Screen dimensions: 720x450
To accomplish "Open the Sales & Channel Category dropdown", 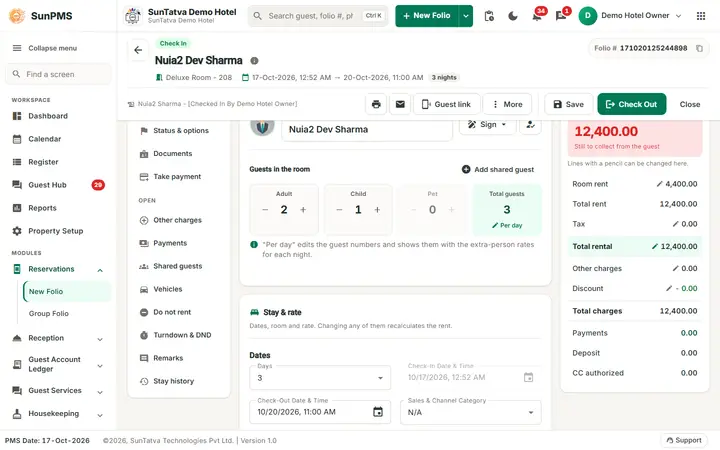I will 471,412.
